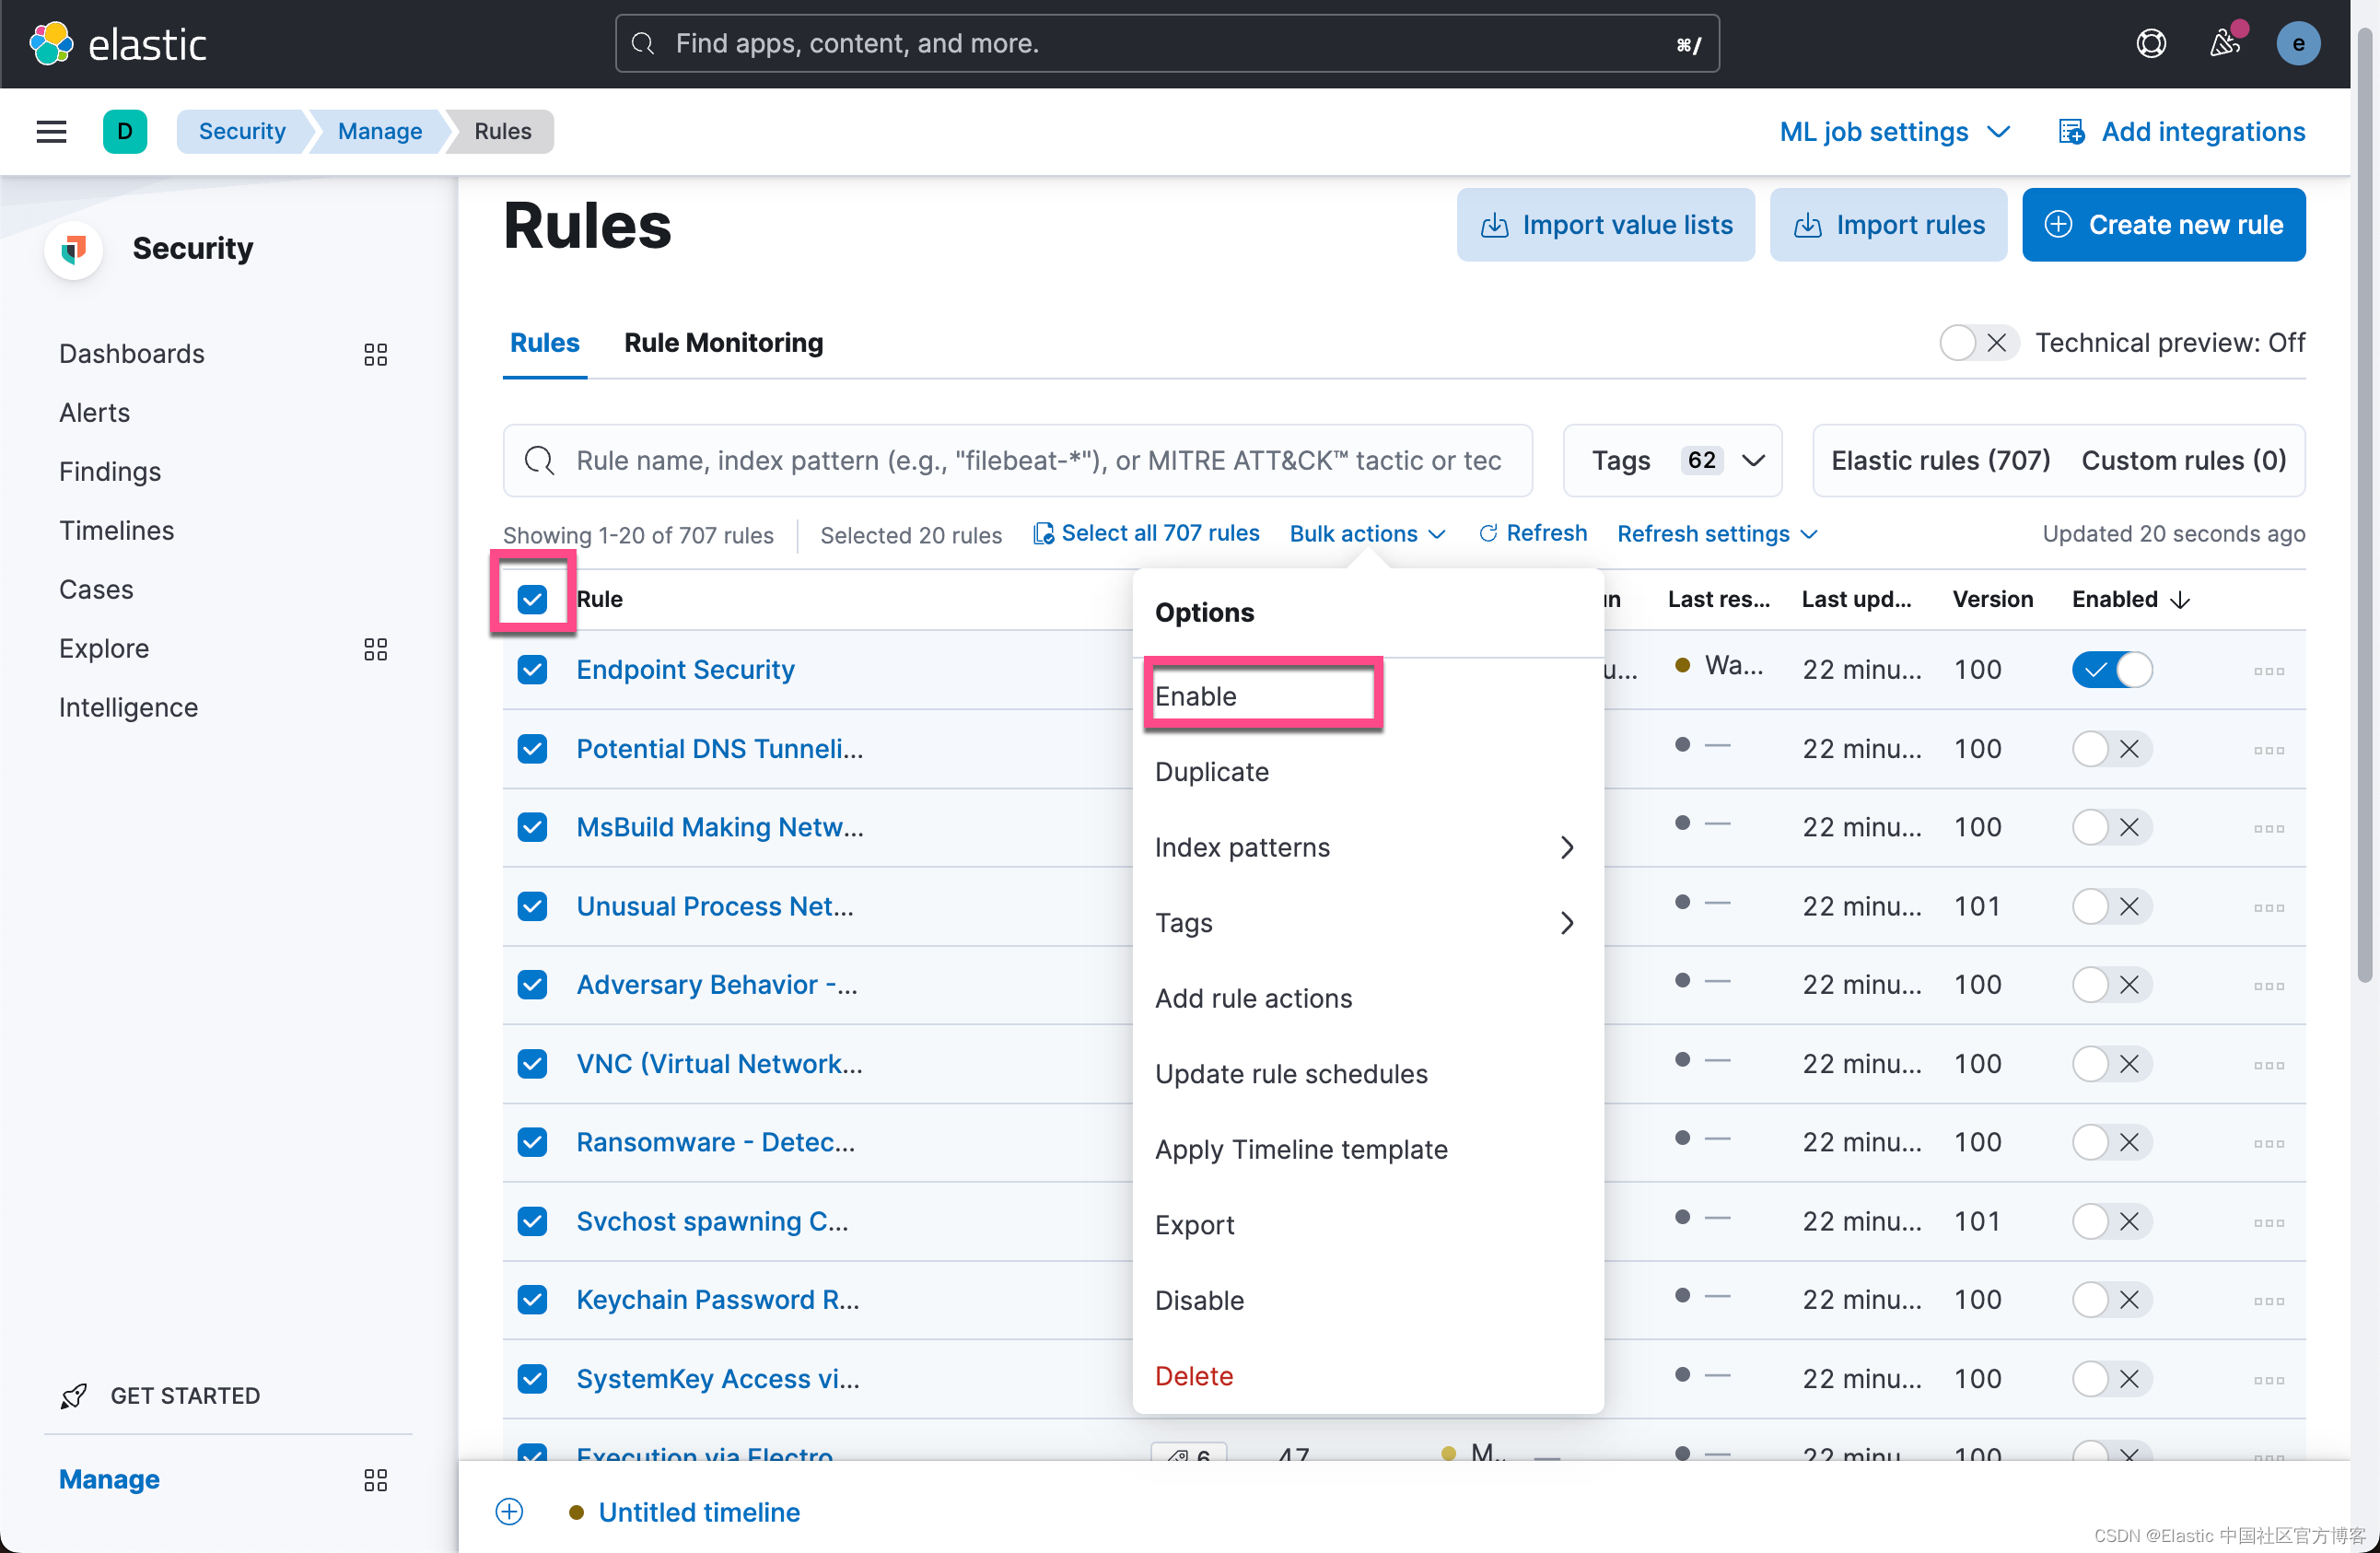Open the user avatar menu

coord(2298,44)
